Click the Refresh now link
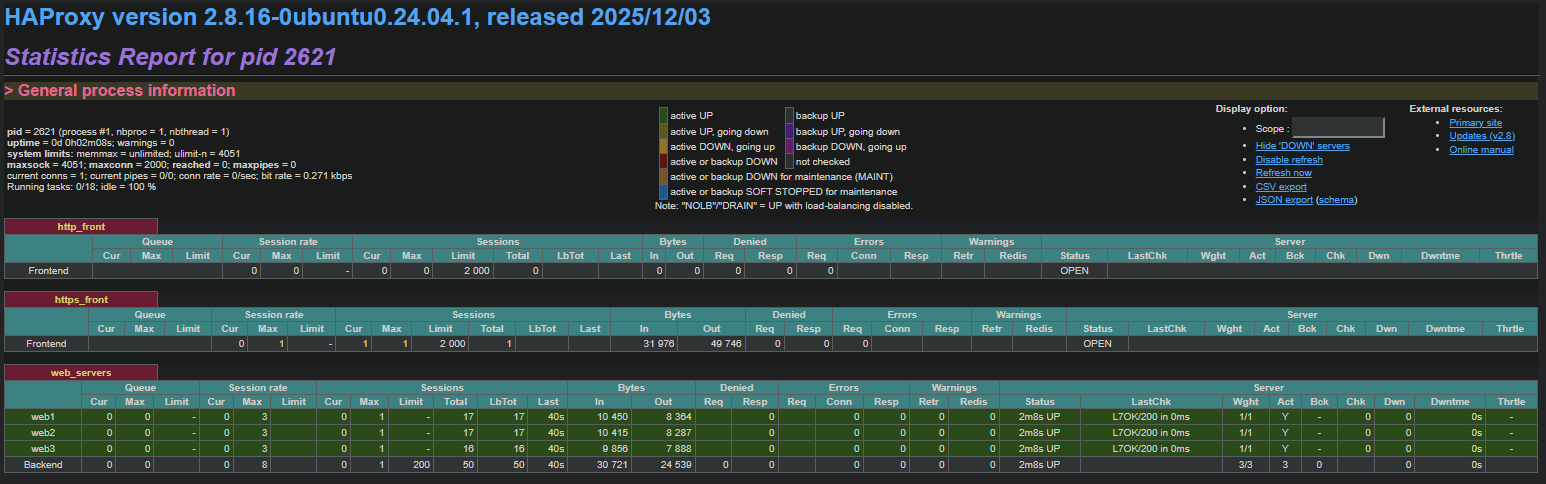Screen dimensions: 1546x484 pyautogui.click(x=1283, y=173)
